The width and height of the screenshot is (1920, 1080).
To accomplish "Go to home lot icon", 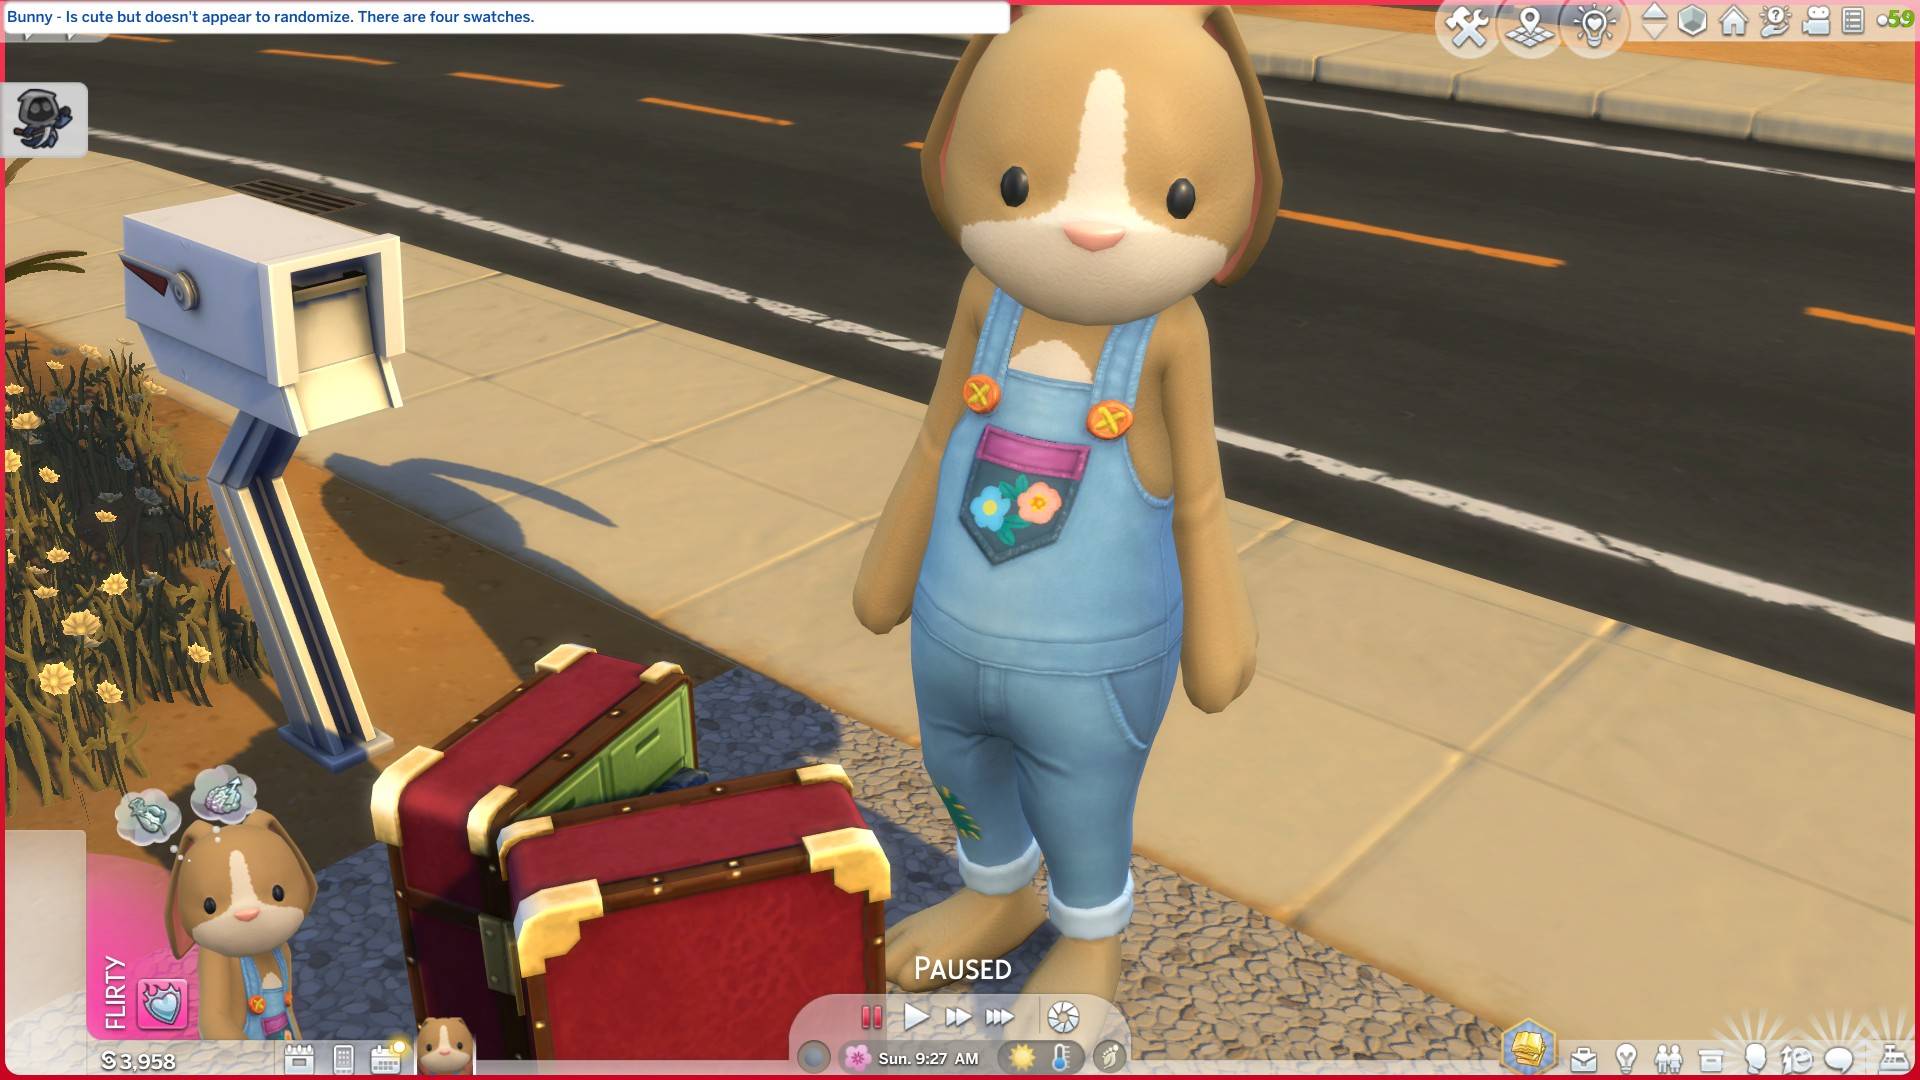I will [1733, 21].
